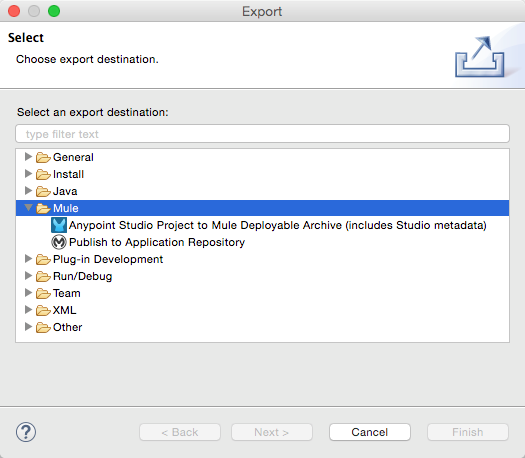Click the Plug-in Development folder icon
525x458 pixels.
43,259
